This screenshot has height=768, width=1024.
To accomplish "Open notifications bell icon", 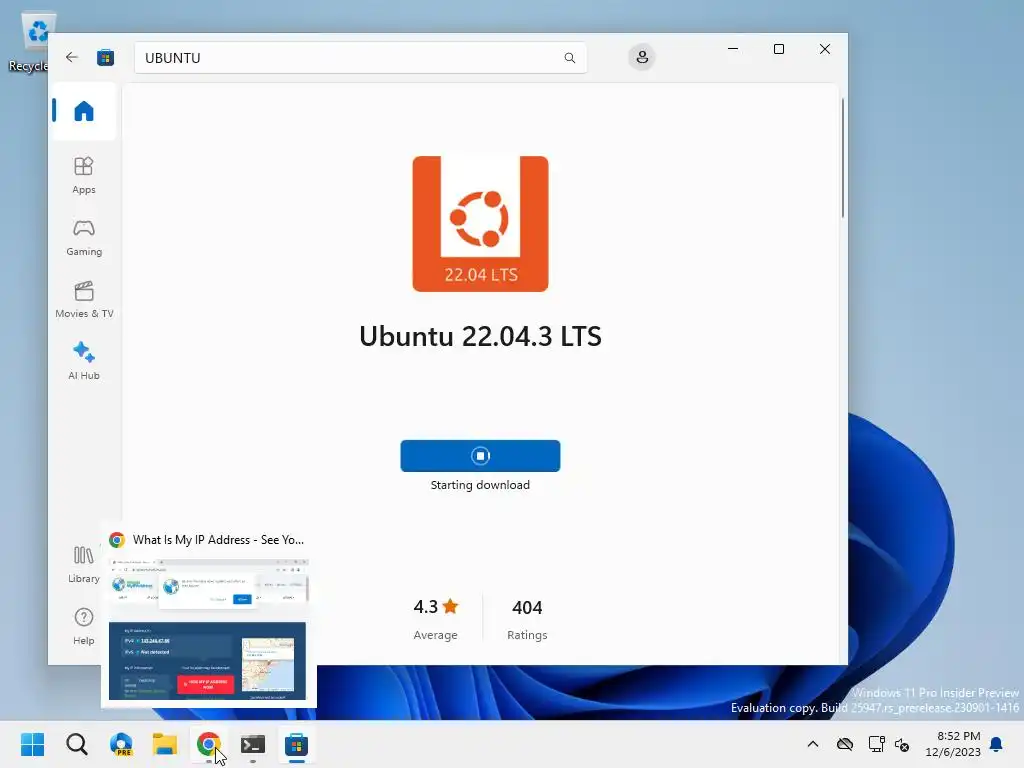I will tap(997, 744).
